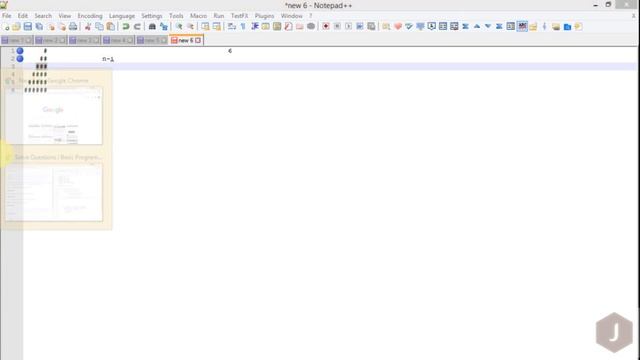Toggle Word wrap toolbar icon
Screen dimensions: 640x360
pyautogui.click(x=232, y=27)
